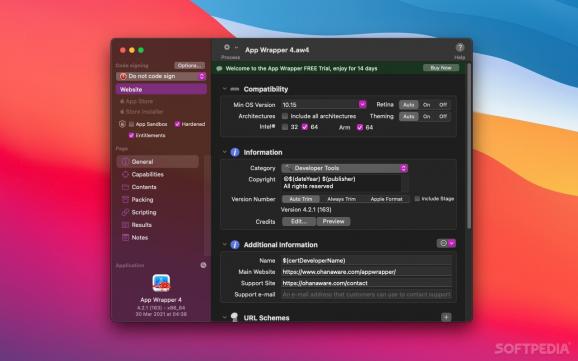Open the dropdown arrow beside Process gear
The width and height of the screenshot is (578, 361).
(236, 47)
